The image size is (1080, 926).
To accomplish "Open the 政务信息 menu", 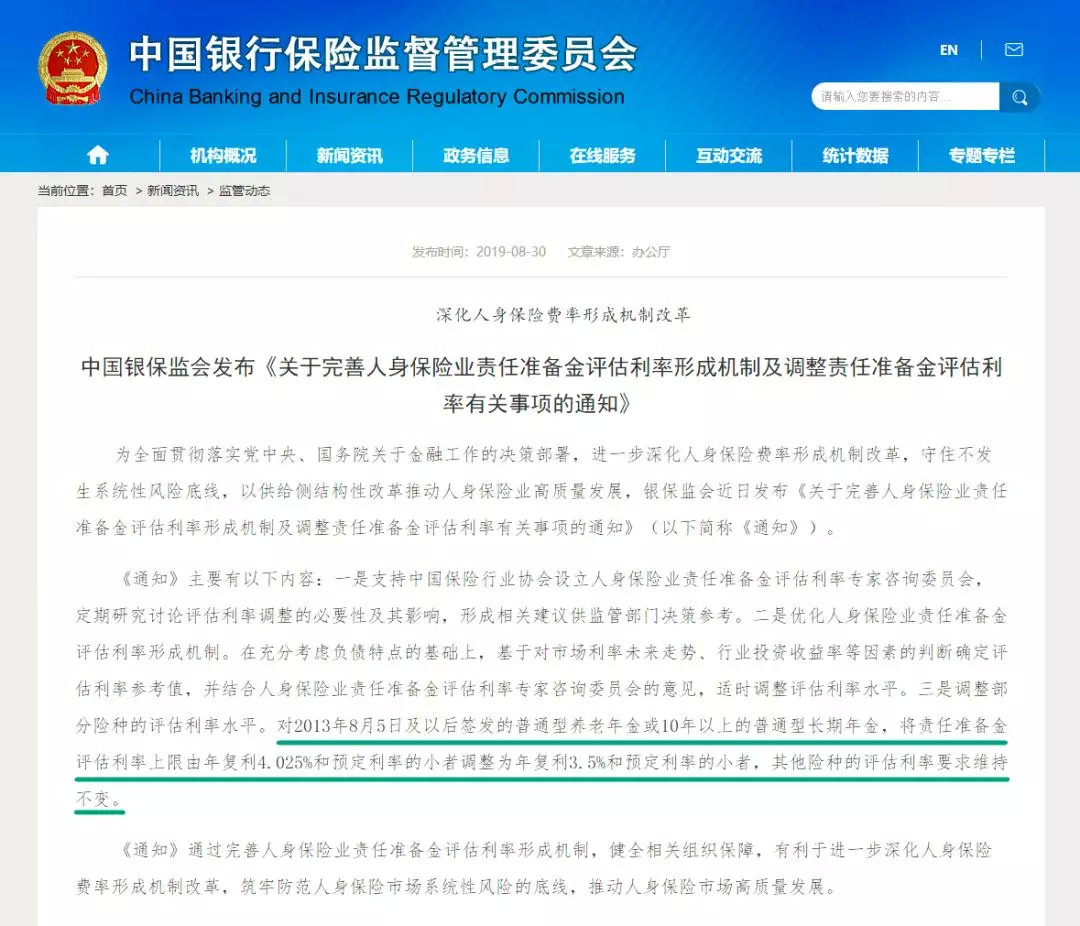I will (x=476, y=156).
